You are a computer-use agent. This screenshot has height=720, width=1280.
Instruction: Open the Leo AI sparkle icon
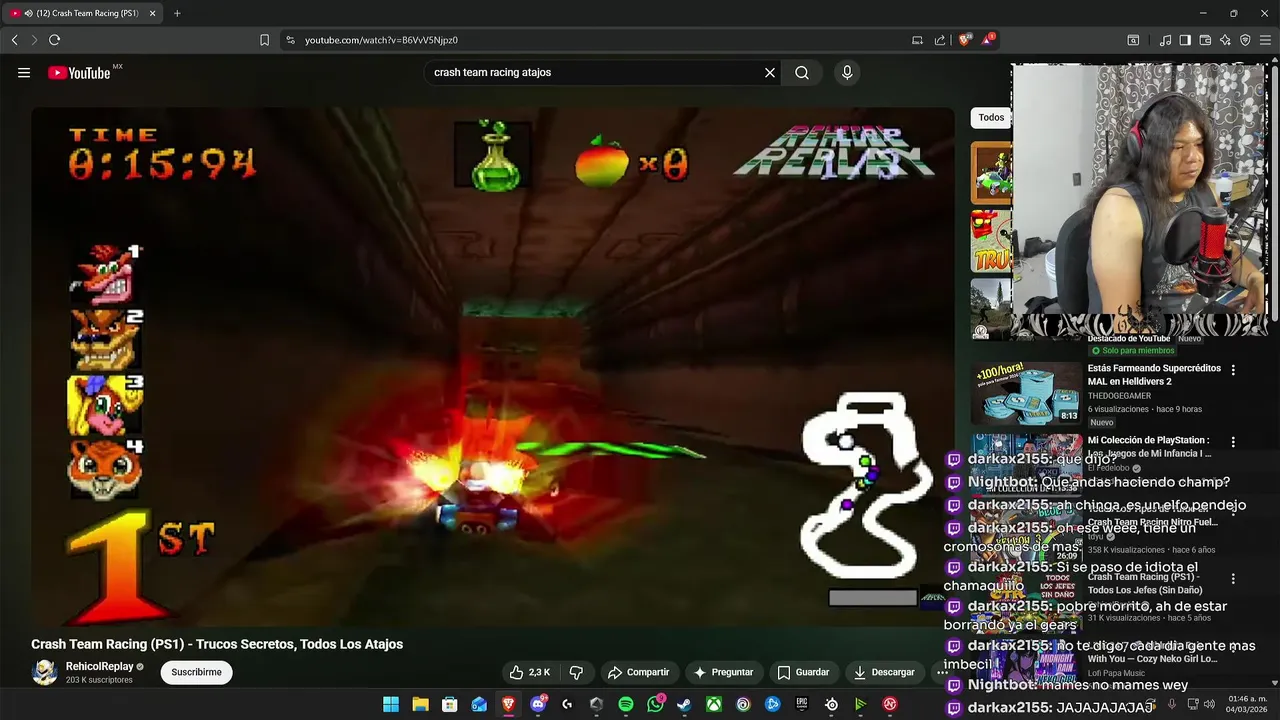[x=1225, y=40]
